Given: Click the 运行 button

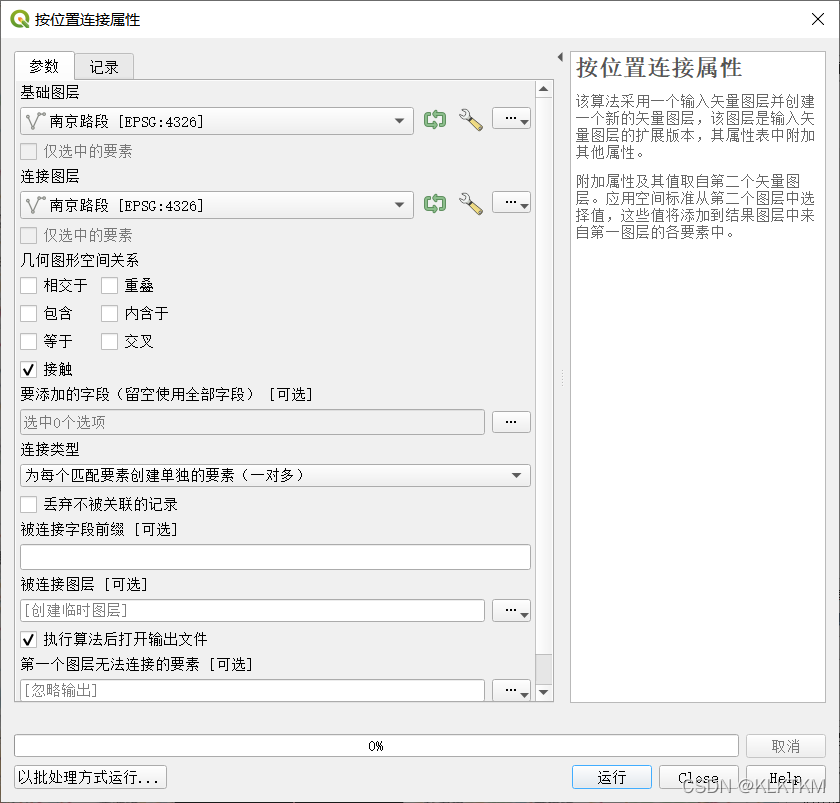Looking at the screenshot, I should pos(612,777).
